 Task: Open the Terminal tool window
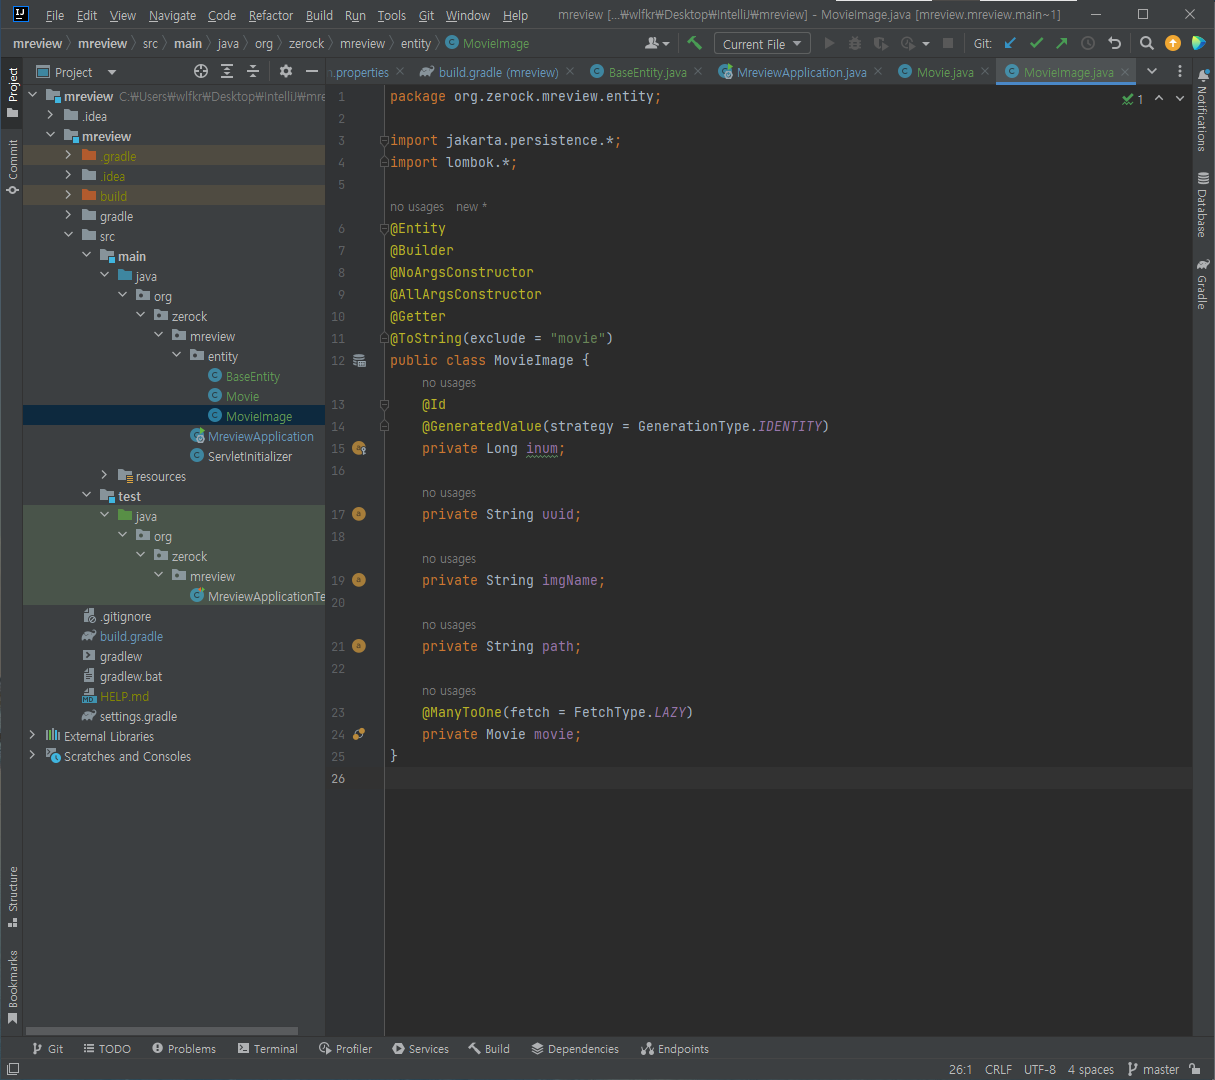pos(268,1049)
